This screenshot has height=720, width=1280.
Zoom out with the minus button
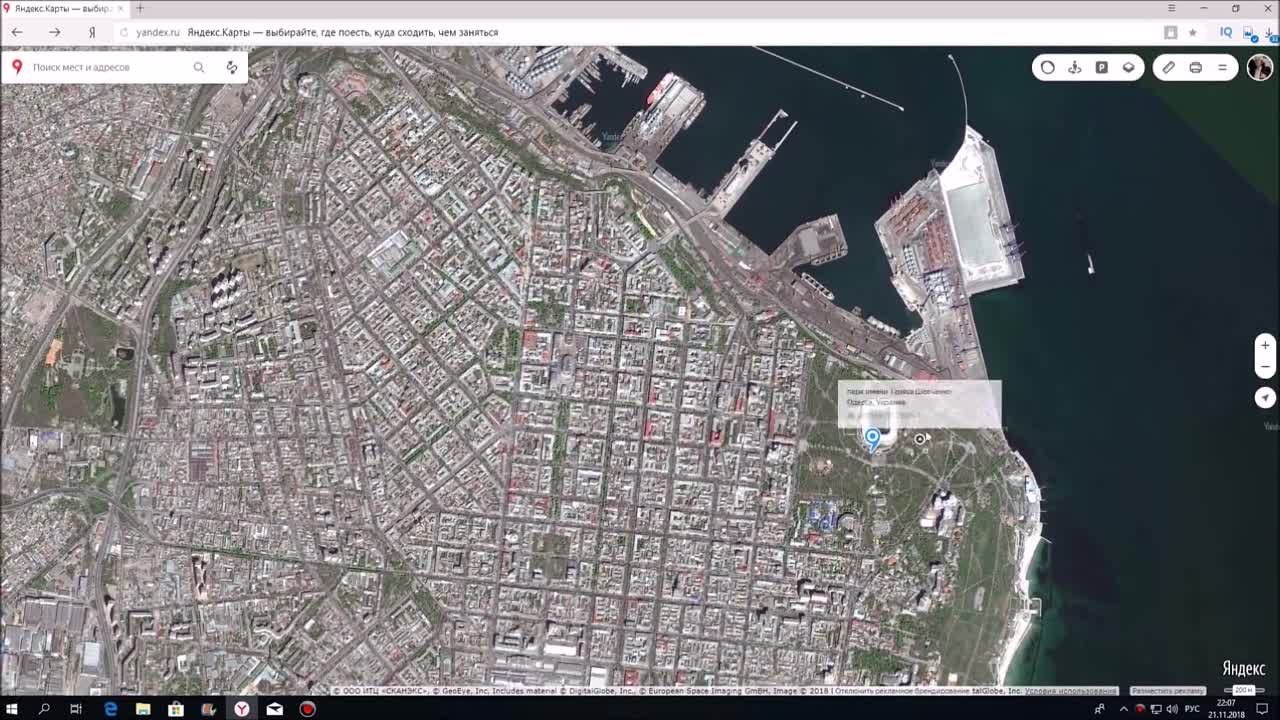point(1265,367)
